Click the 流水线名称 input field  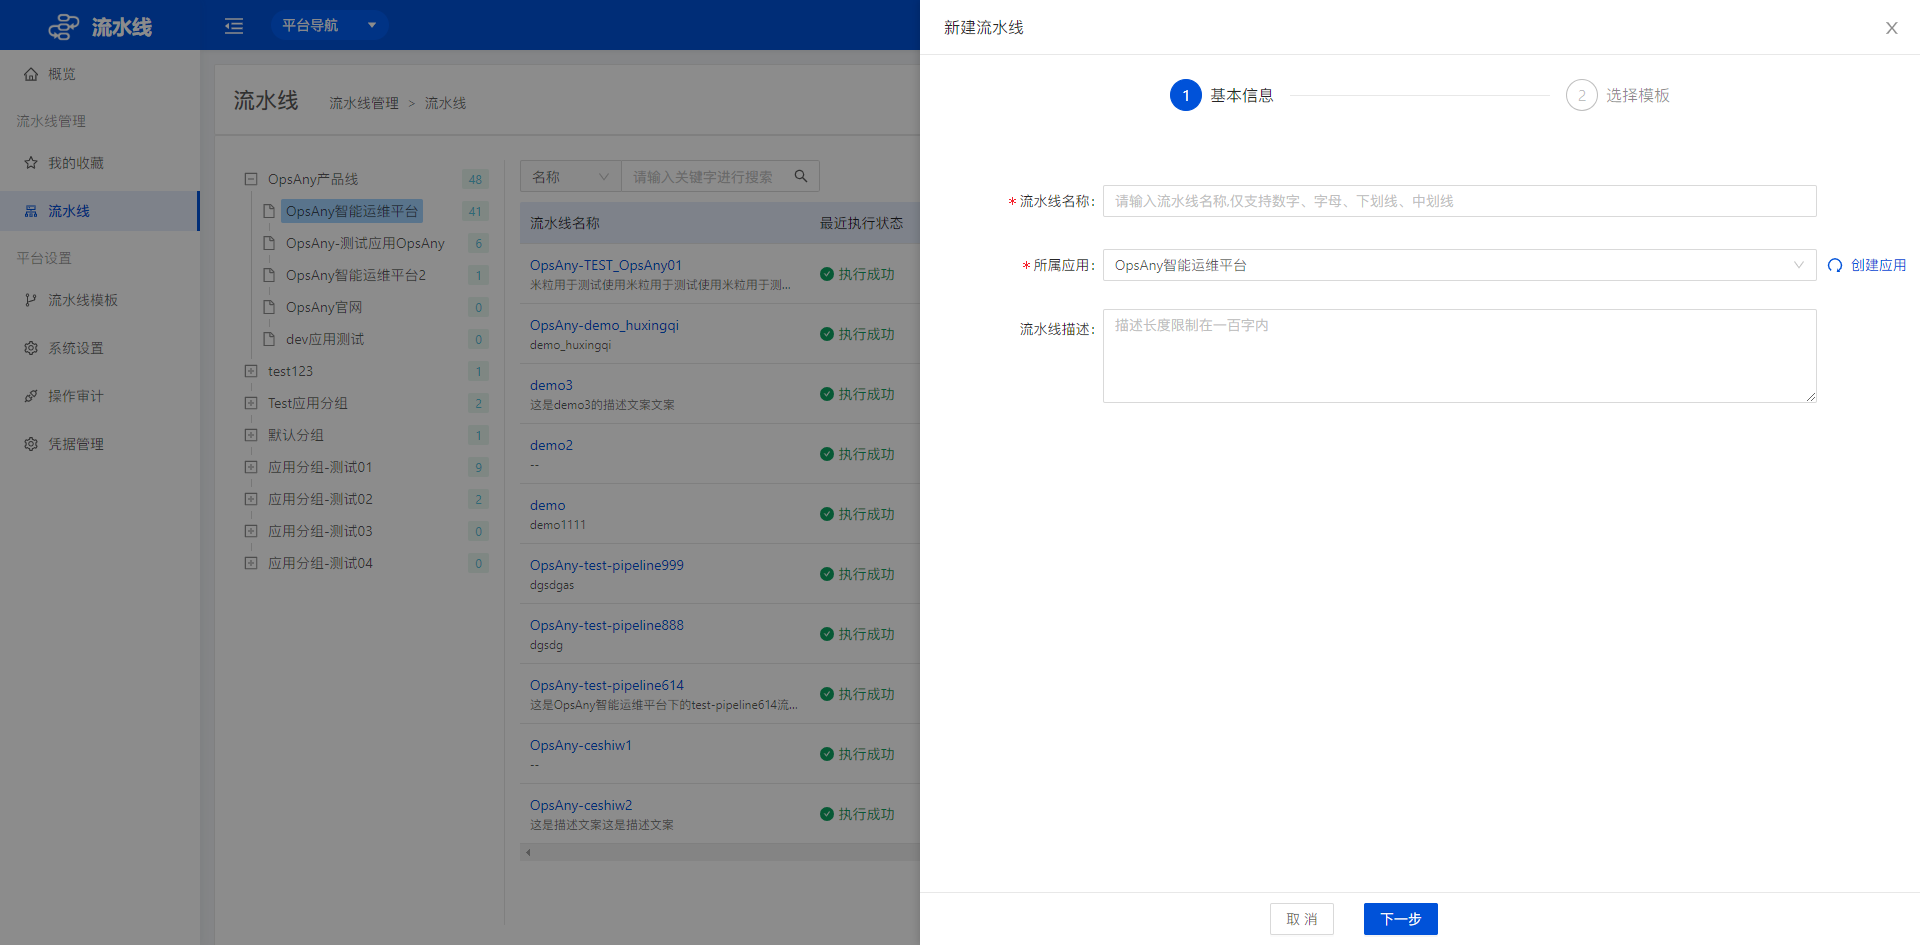[x=1460, y=201]
